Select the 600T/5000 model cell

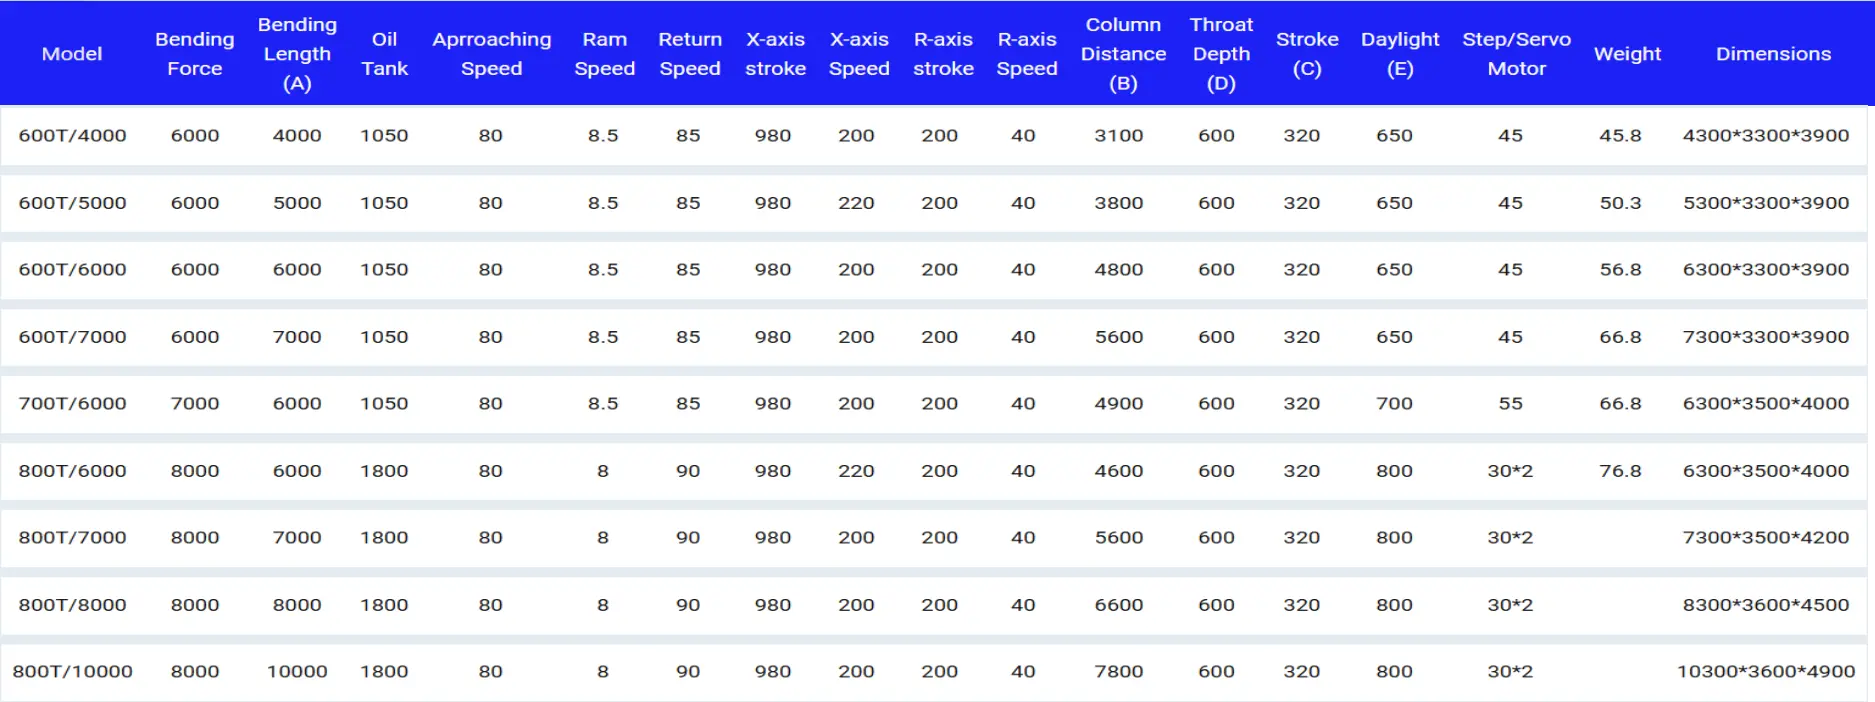click(x=73, y=203)
